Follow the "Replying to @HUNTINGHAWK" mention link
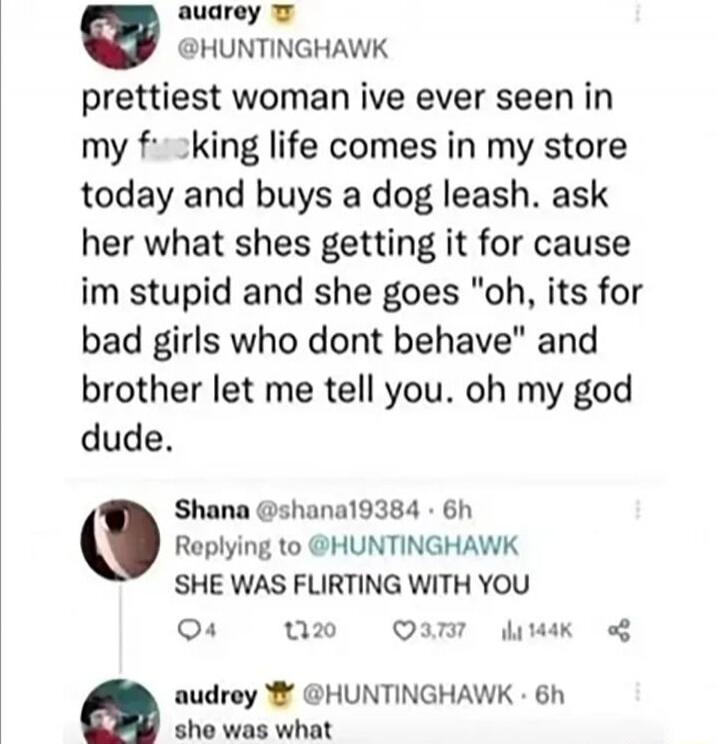This screenshot has height=744, width=718. coord(413,546)
